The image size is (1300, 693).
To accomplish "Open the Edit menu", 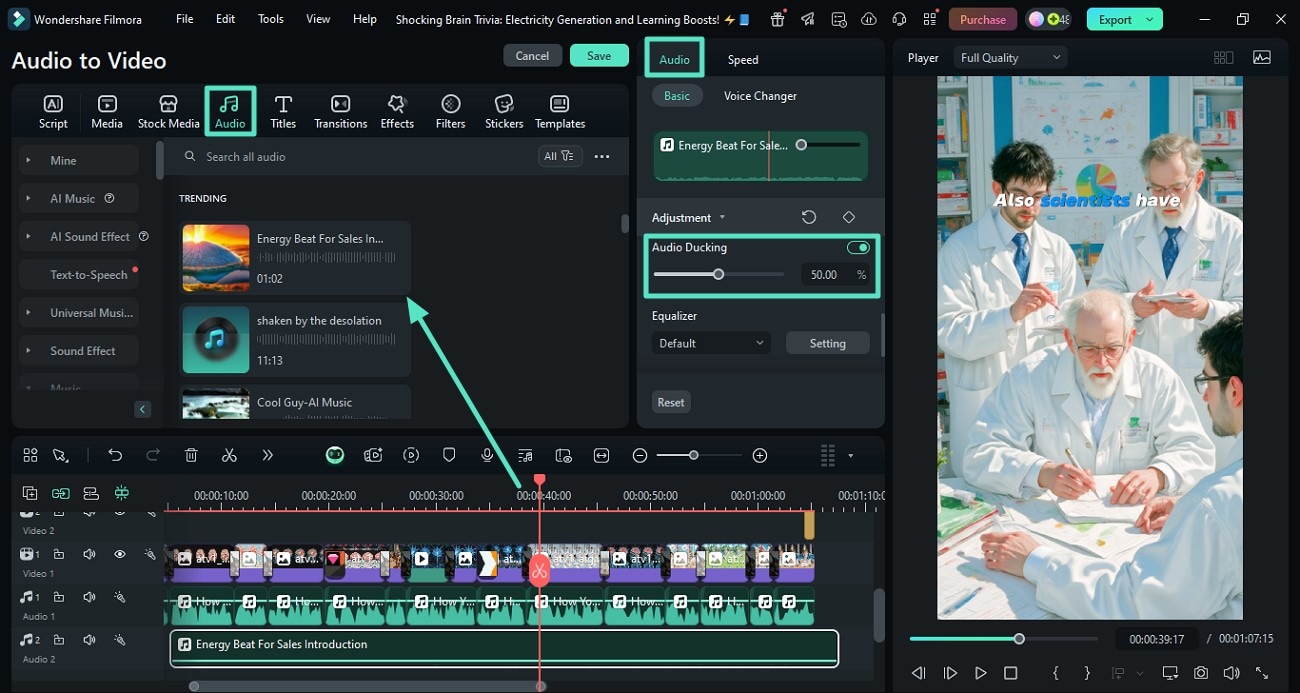I will tap(226, 19).
